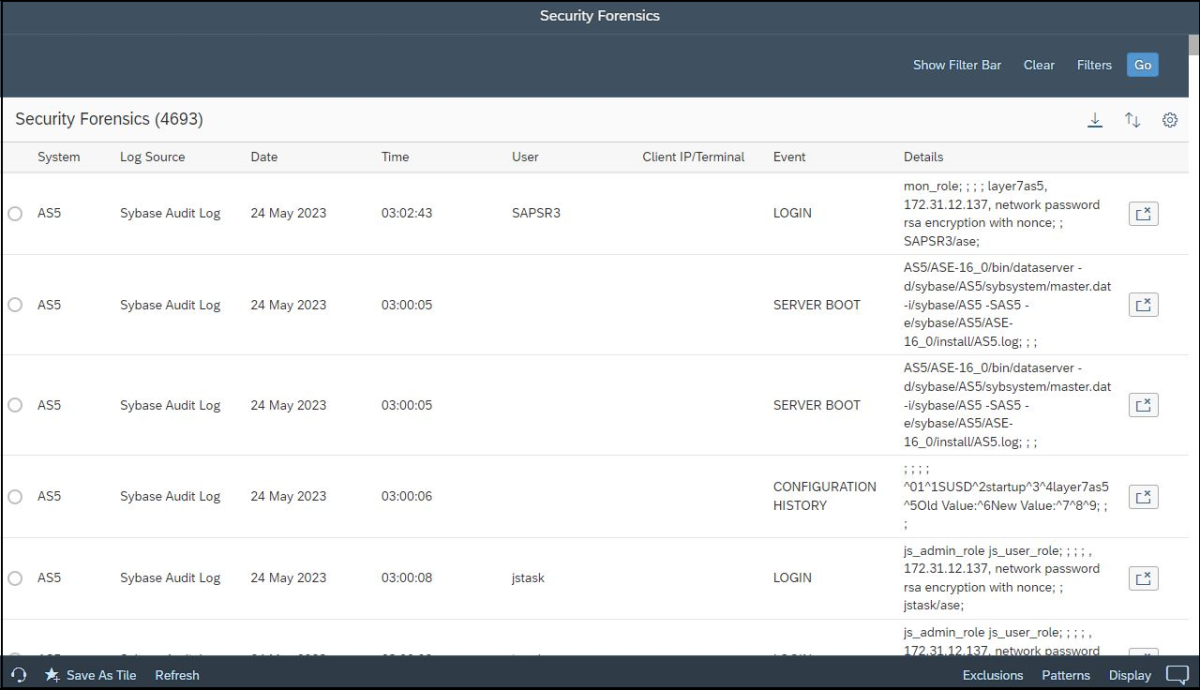Open details arrow for first SERVER BOOT row
This screenshot has width=1200, height=690.
1143,304
